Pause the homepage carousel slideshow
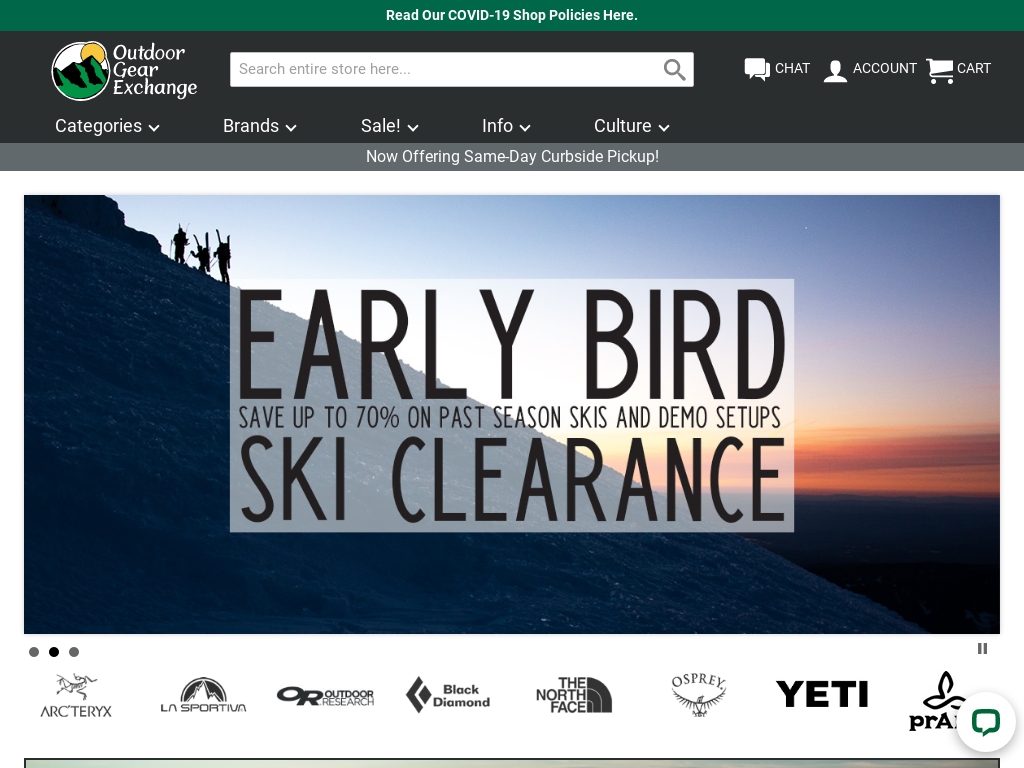 point(982,649)
